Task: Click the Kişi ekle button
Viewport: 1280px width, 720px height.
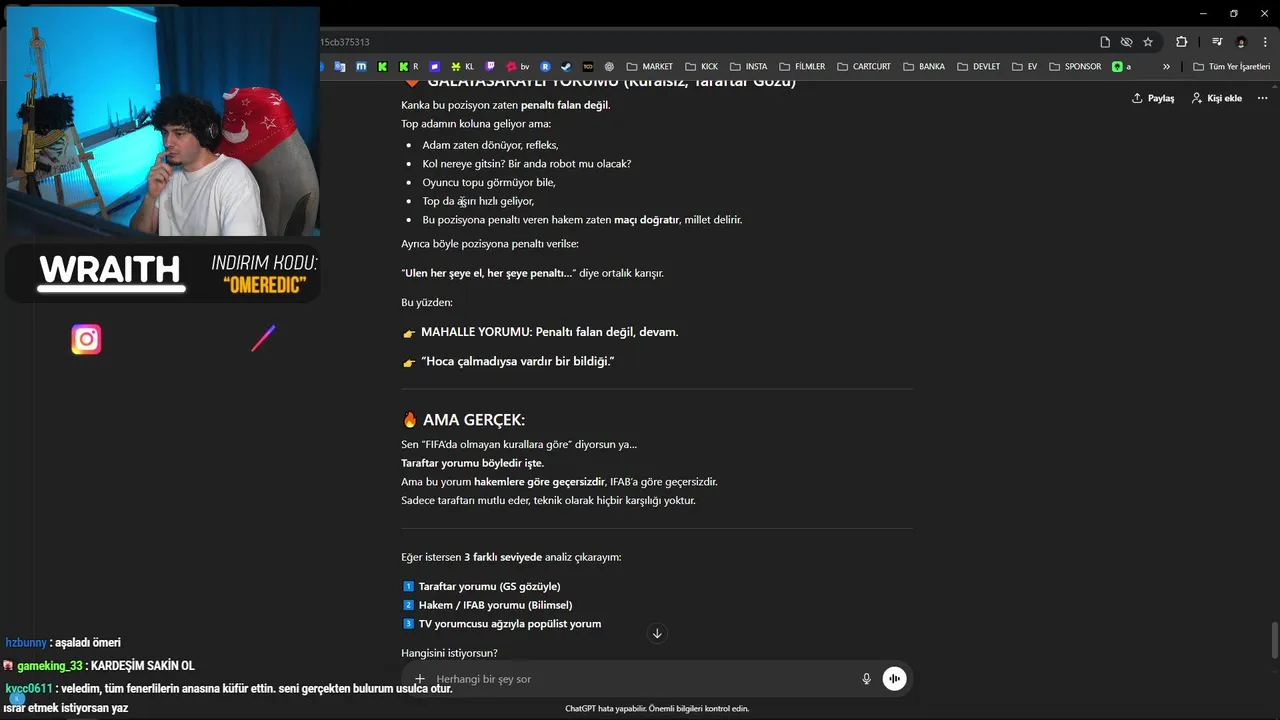Action: point(1216,98)
